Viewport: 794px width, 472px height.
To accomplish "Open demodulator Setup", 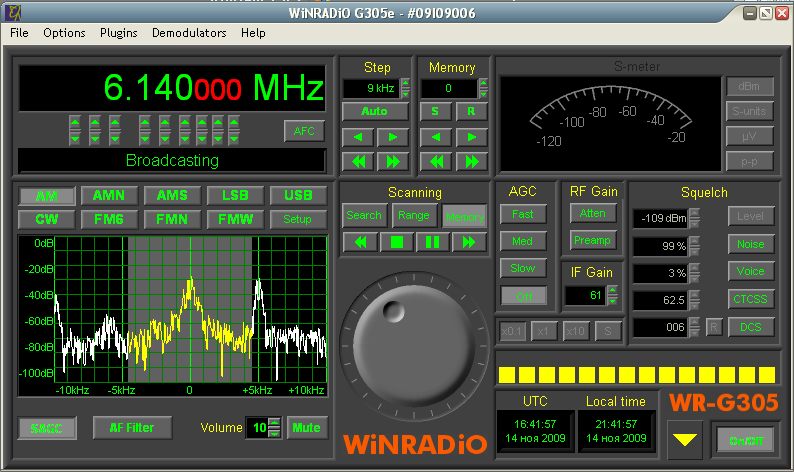I will pyautogui.click(x=298, y=219).
